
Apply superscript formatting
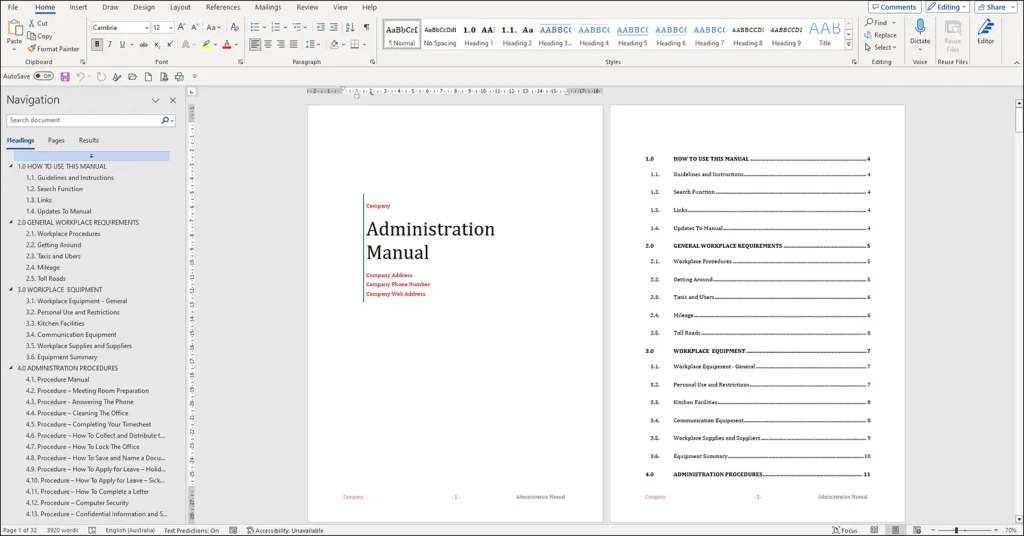pyautogui.click(x=170, y=44)
